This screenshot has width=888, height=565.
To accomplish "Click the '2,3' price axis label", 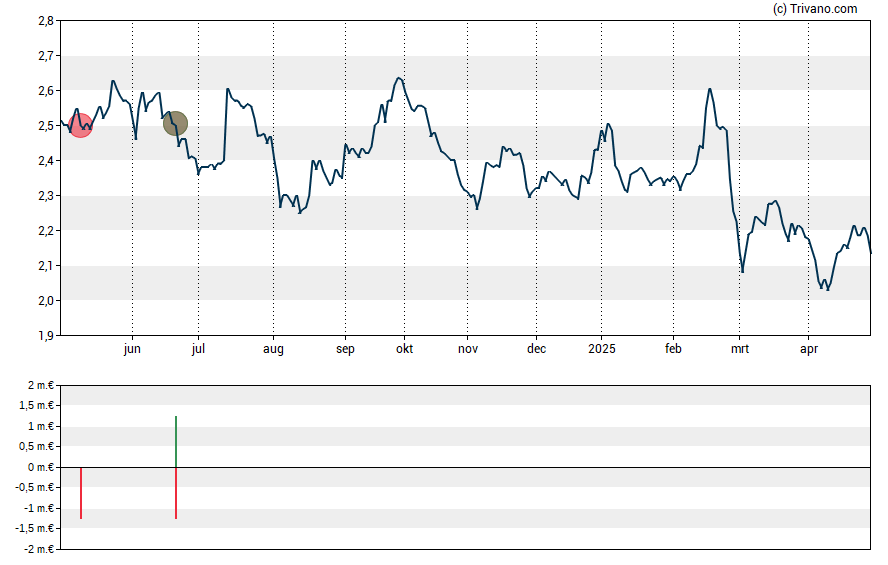I will tap(46, 196).
